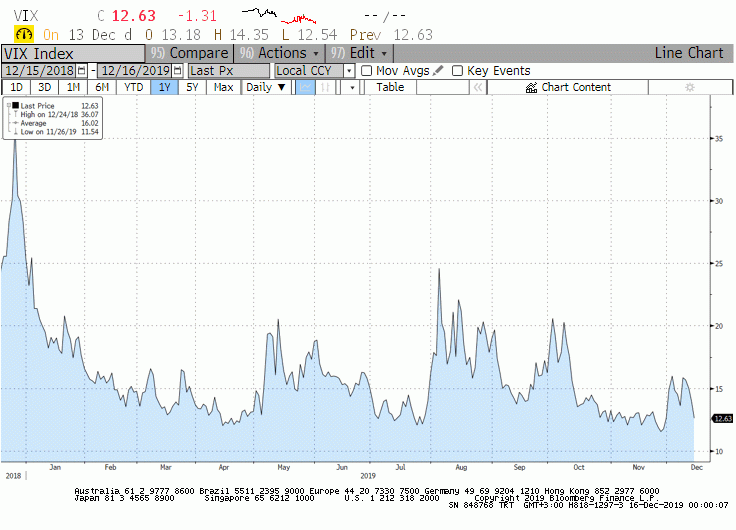Open the Chart Content panel

[568, 87]
